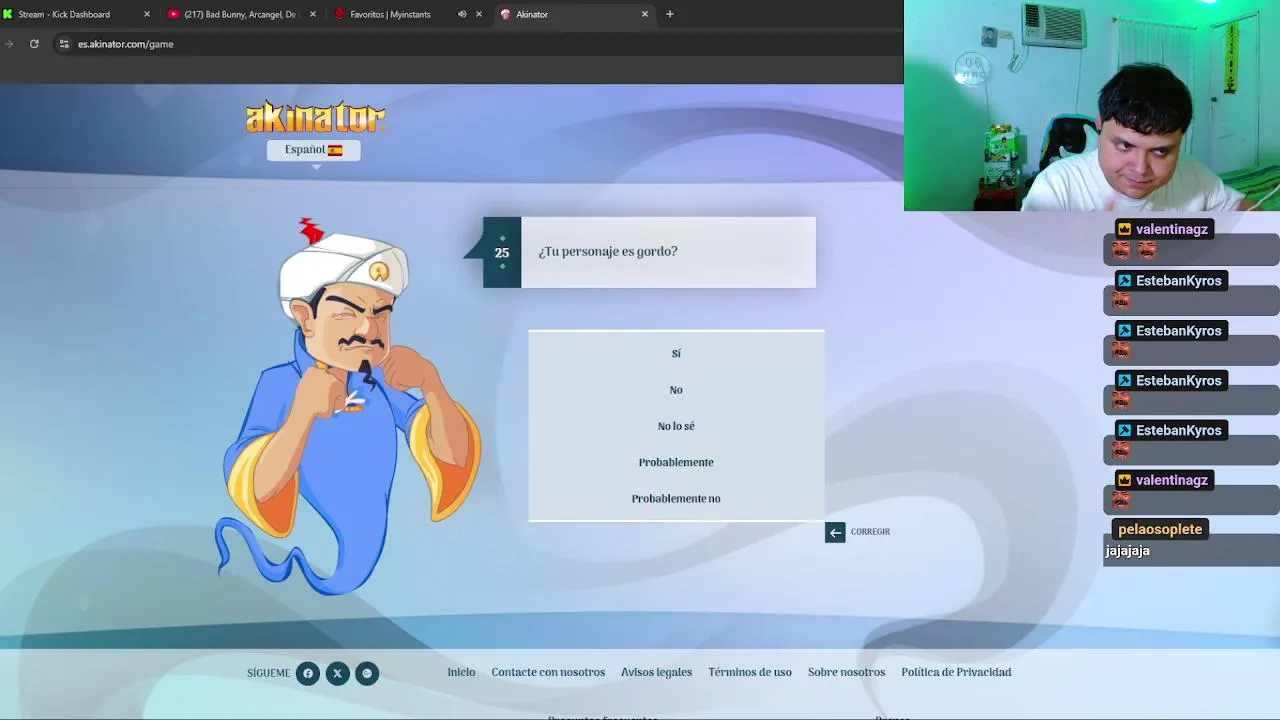Screen dimensions: 1280x720
Task: Click the third social media icon
Action: [x=367, y=673]
